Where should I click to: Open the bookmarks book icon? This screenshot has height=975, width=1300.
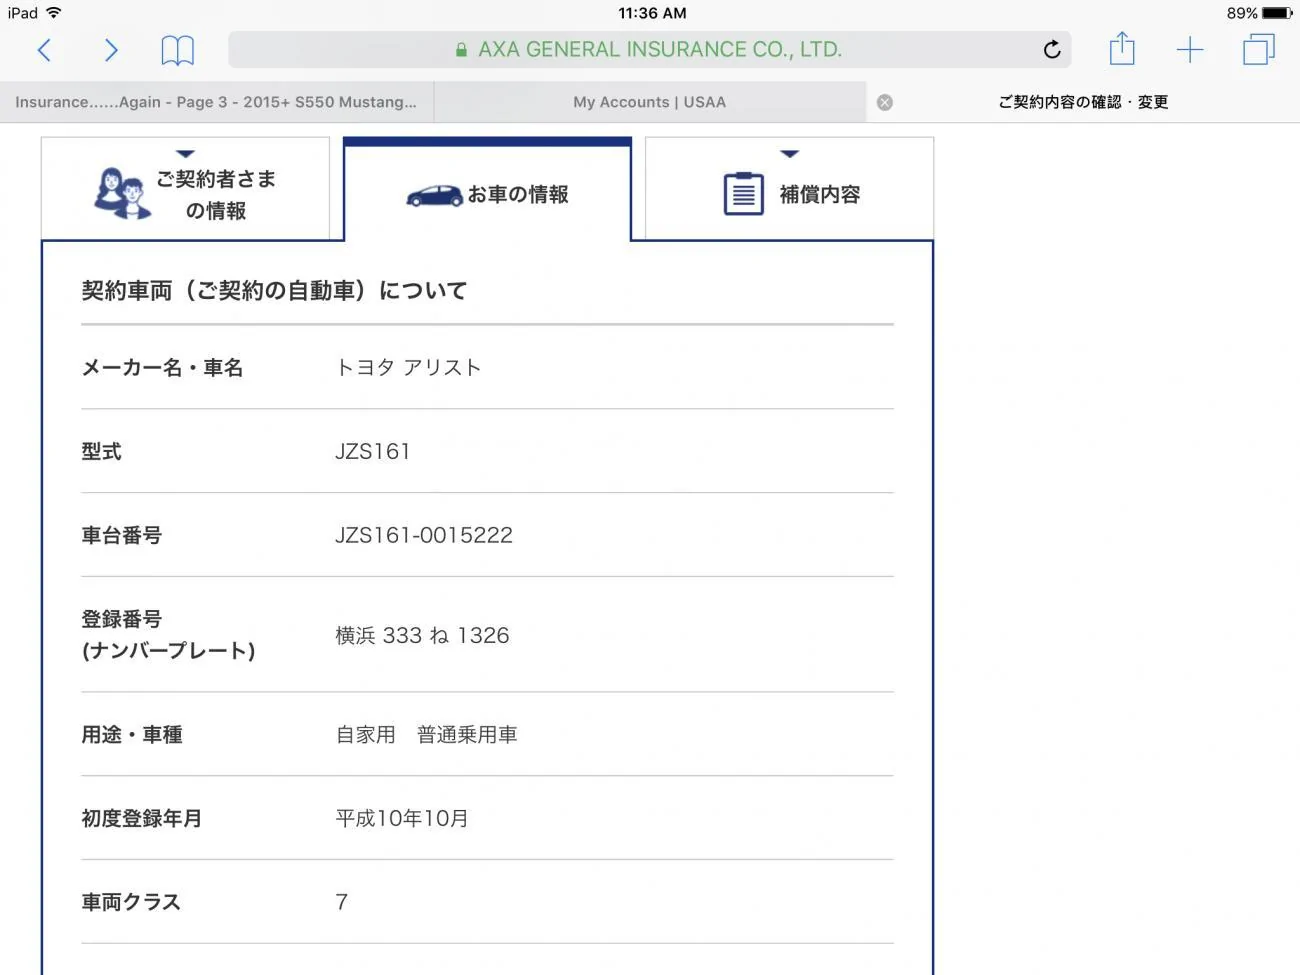coord(177,50)
